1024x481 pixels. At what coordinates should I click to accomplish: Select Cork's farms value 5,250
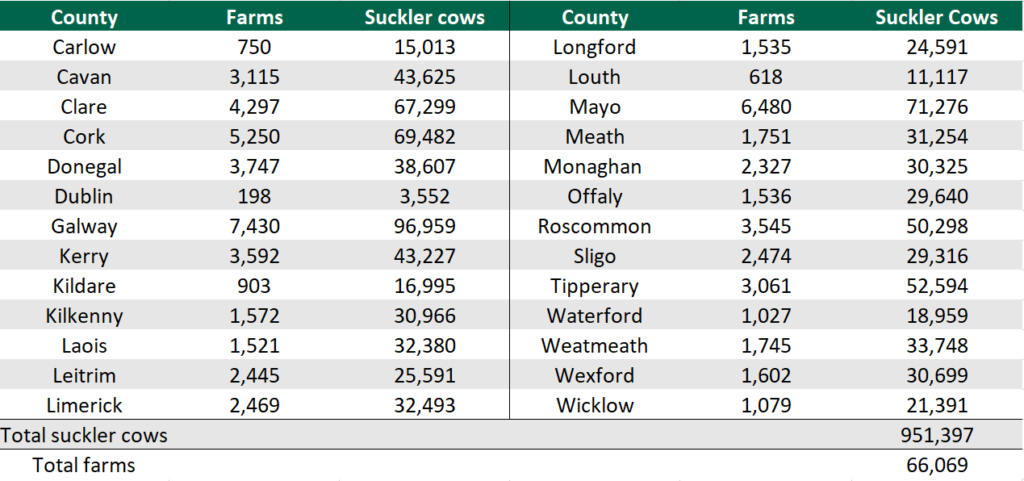click(254, 137)
